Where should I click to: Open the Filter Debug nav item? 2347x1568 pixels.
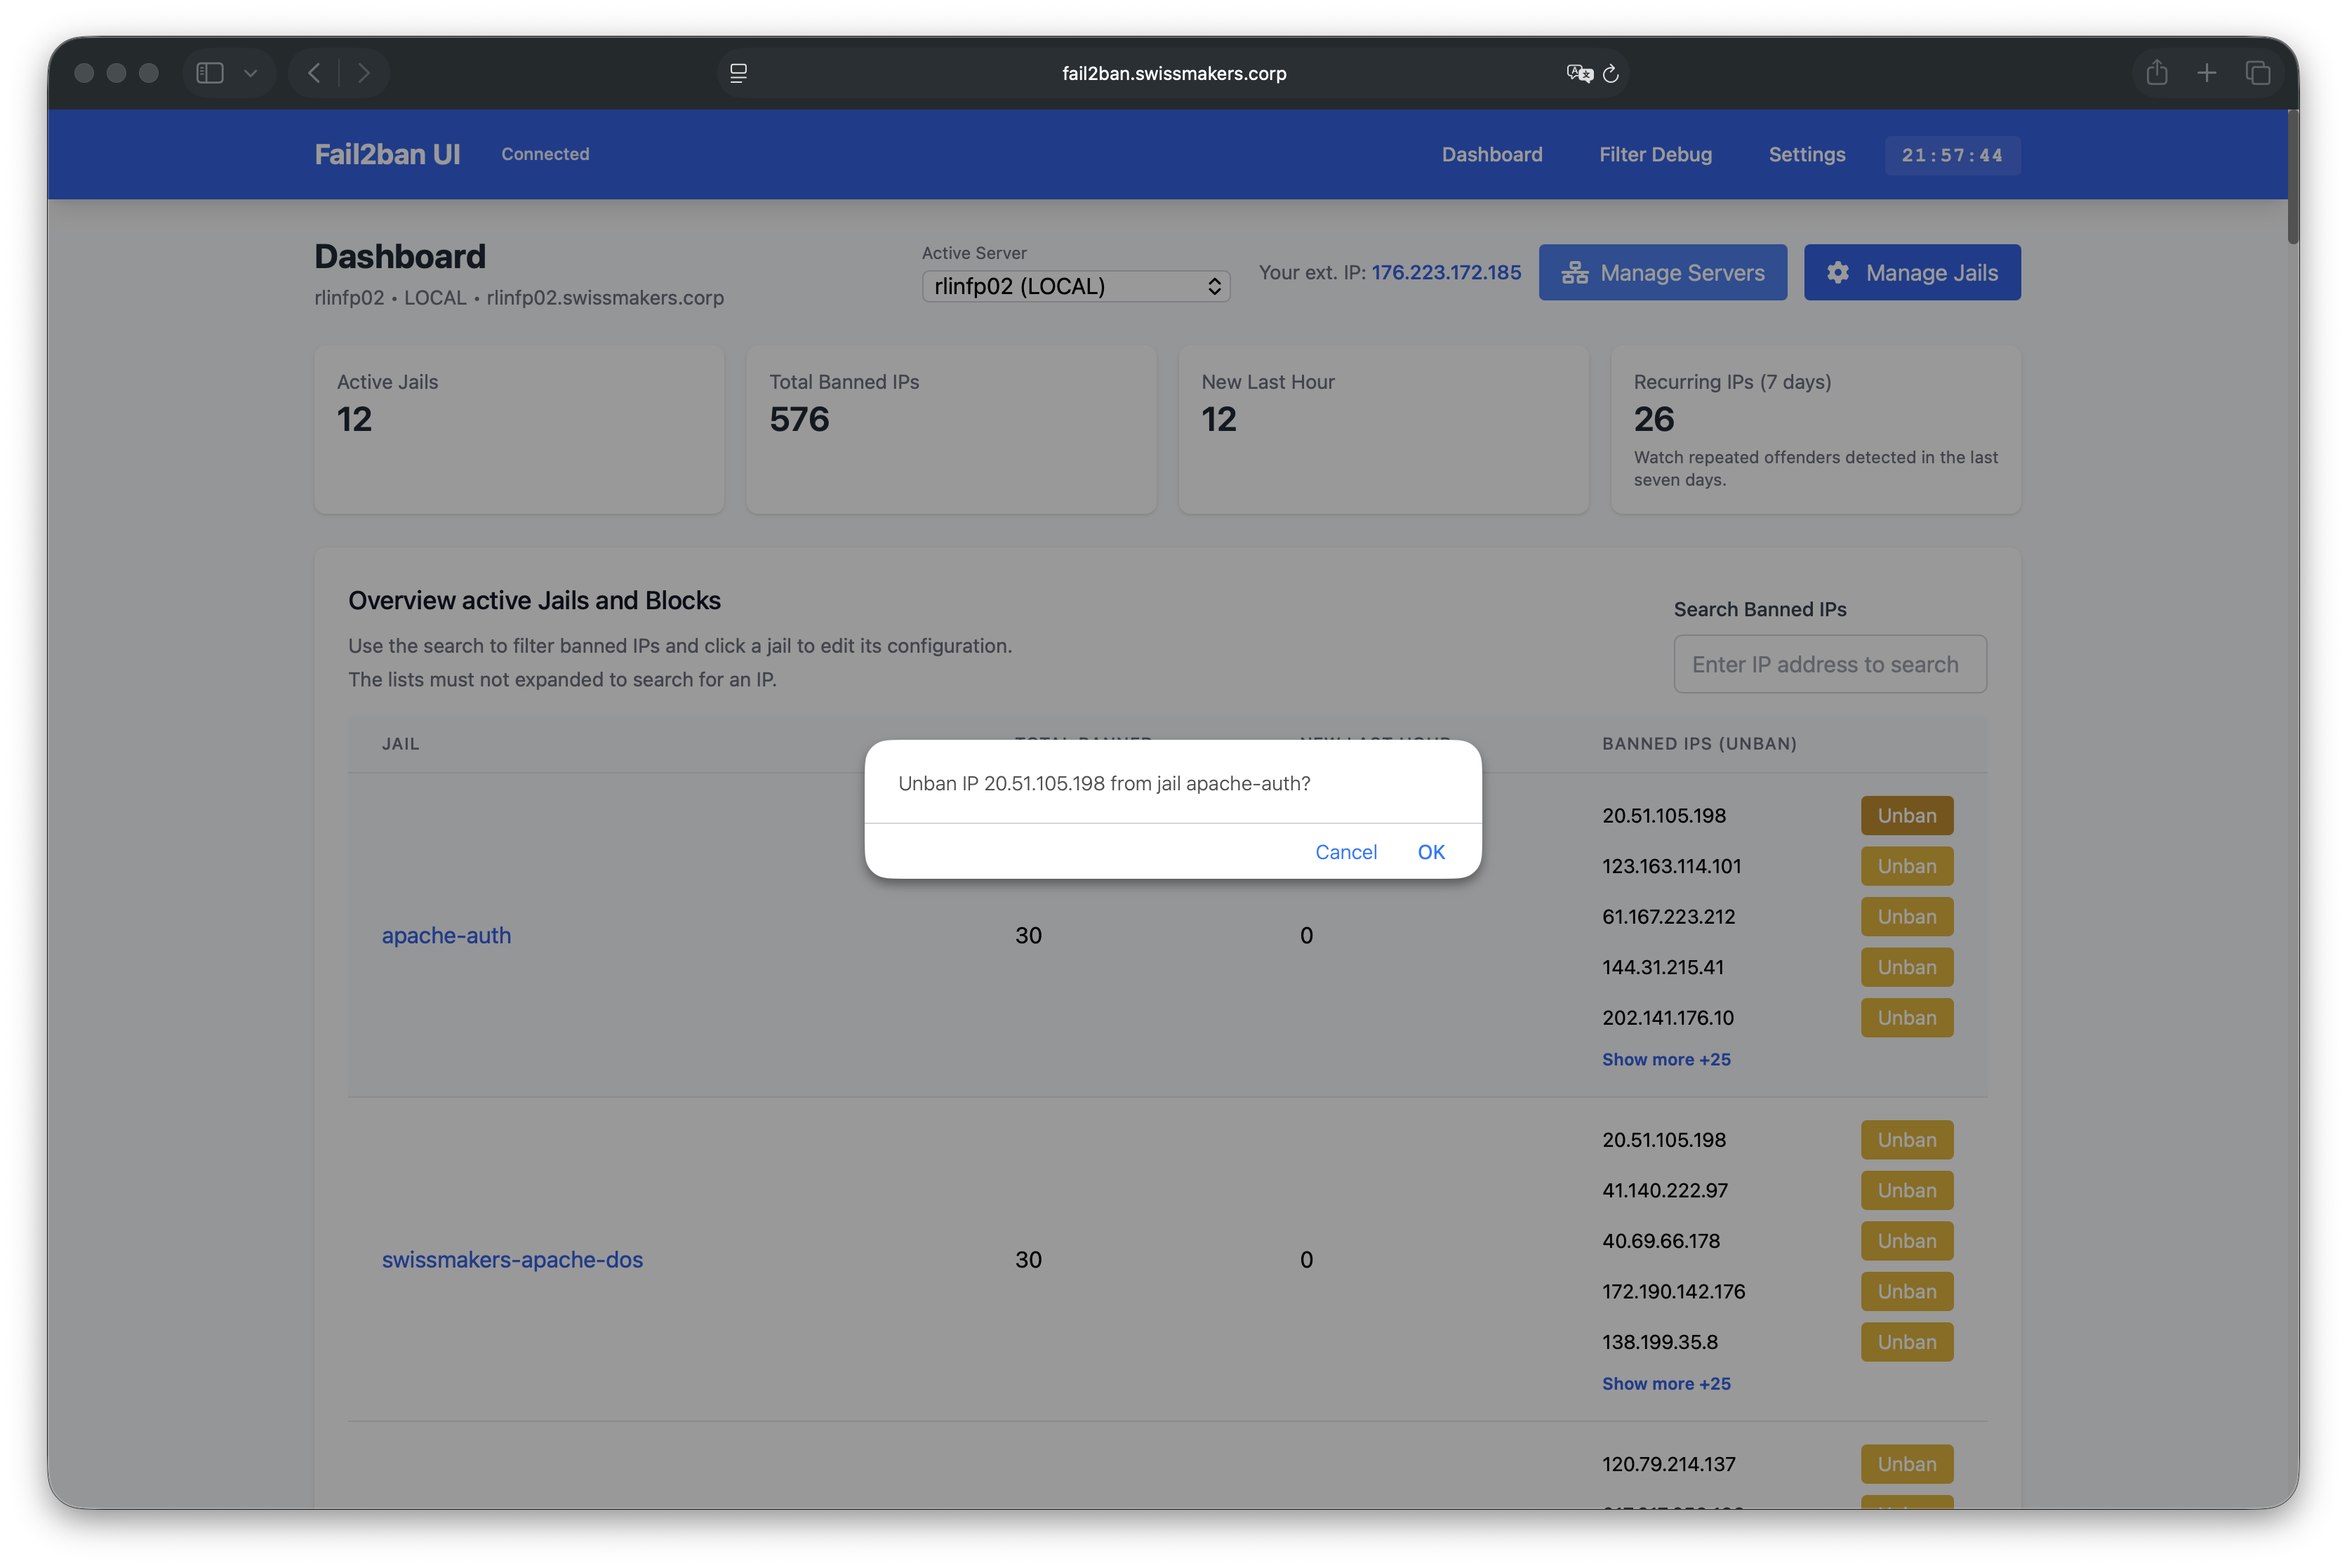click(x=1655, y=154)
